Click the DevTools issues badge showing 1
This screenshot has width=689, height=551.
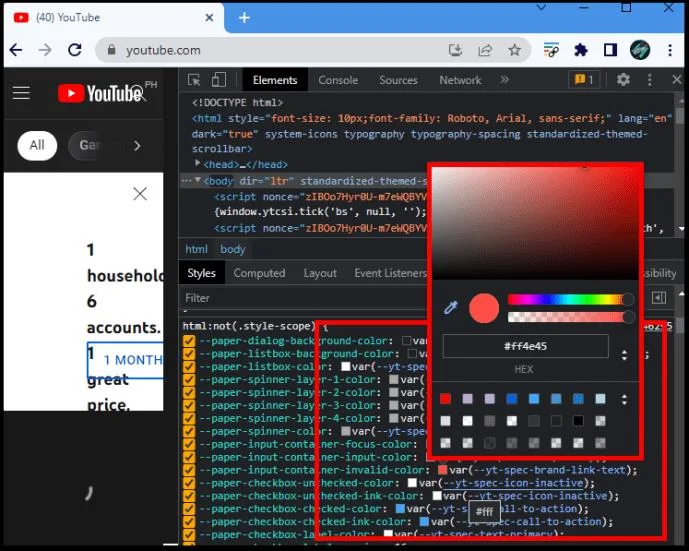coord(584,80)
